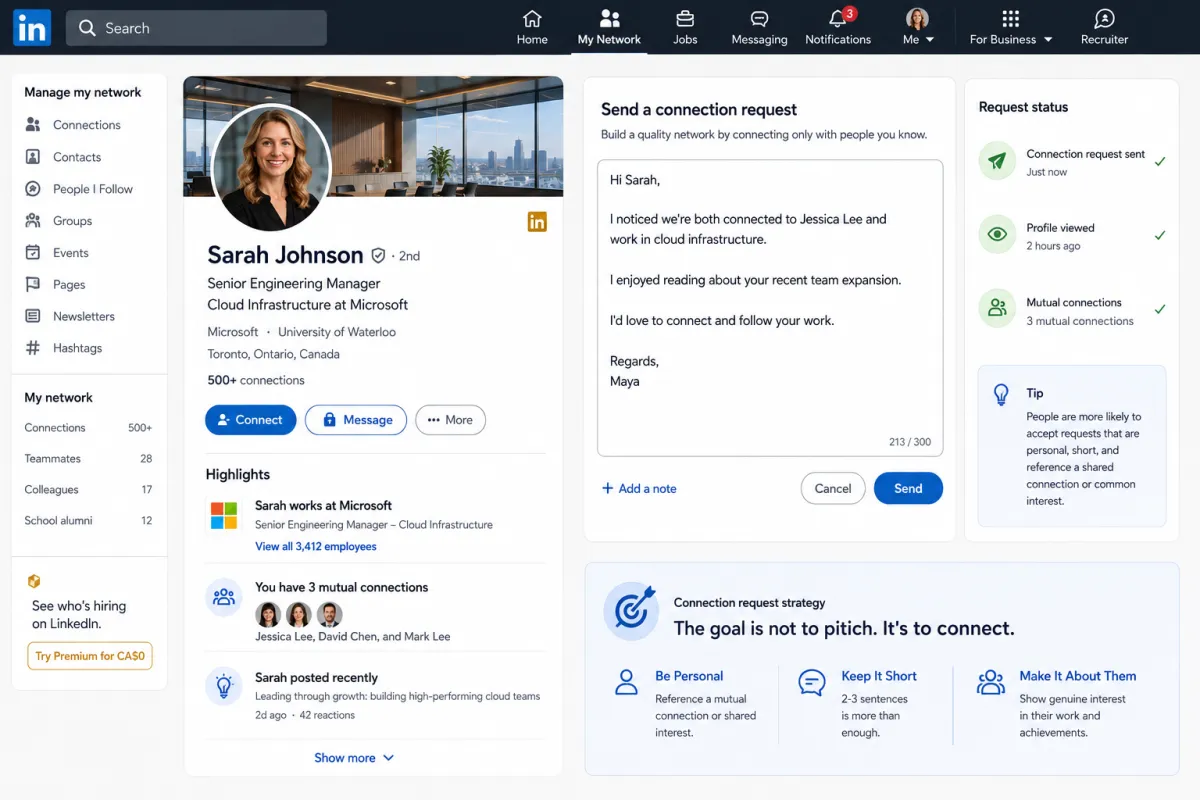Click the People I Follow icon
This screenshot has height=800, width=1200.
(33, 189)
